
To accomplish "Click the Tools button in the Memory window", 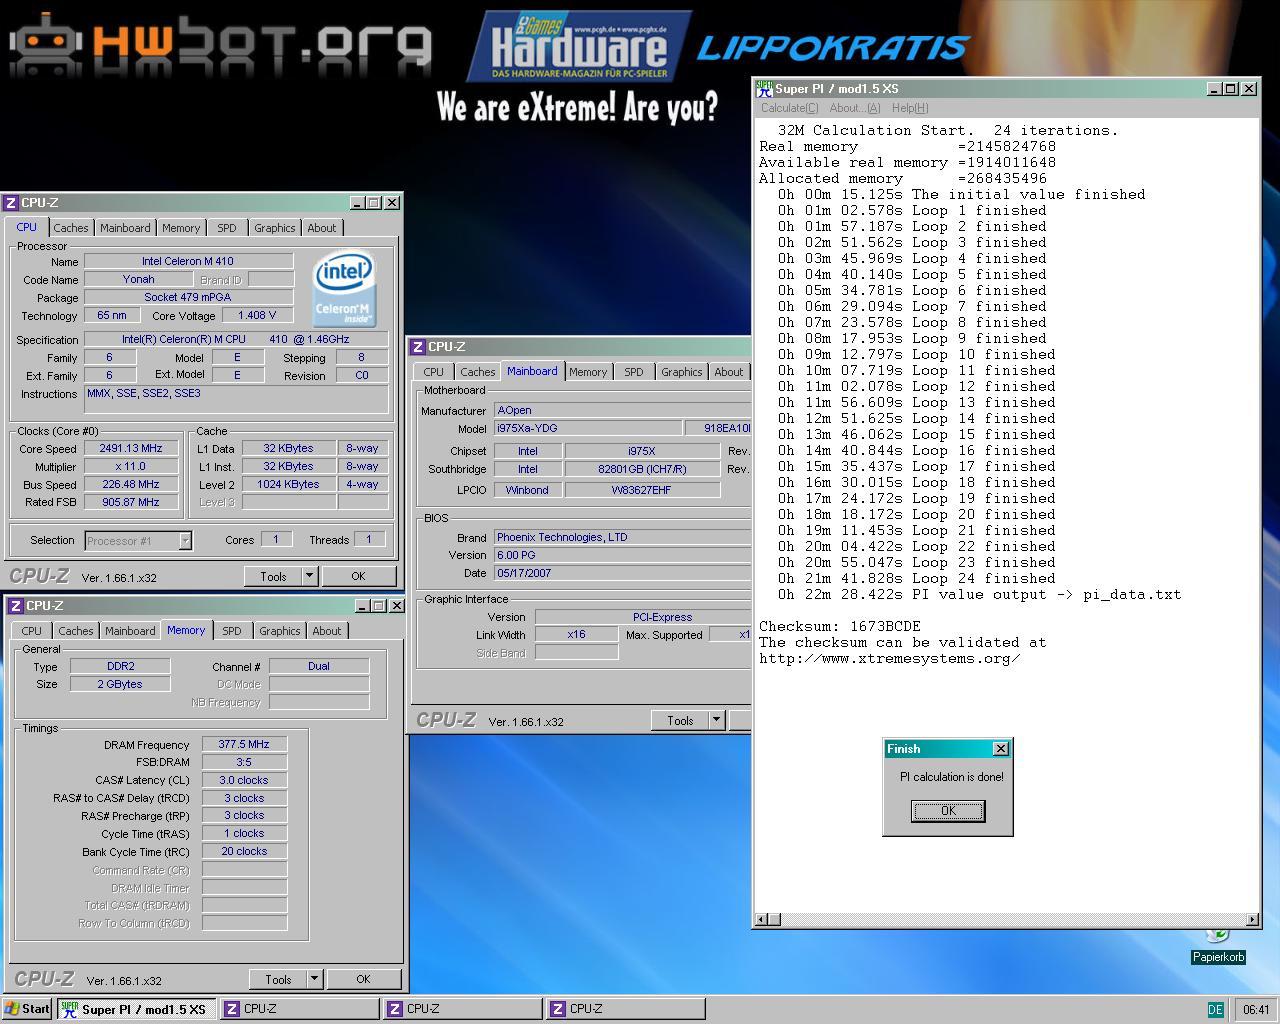I will [278, 979].
